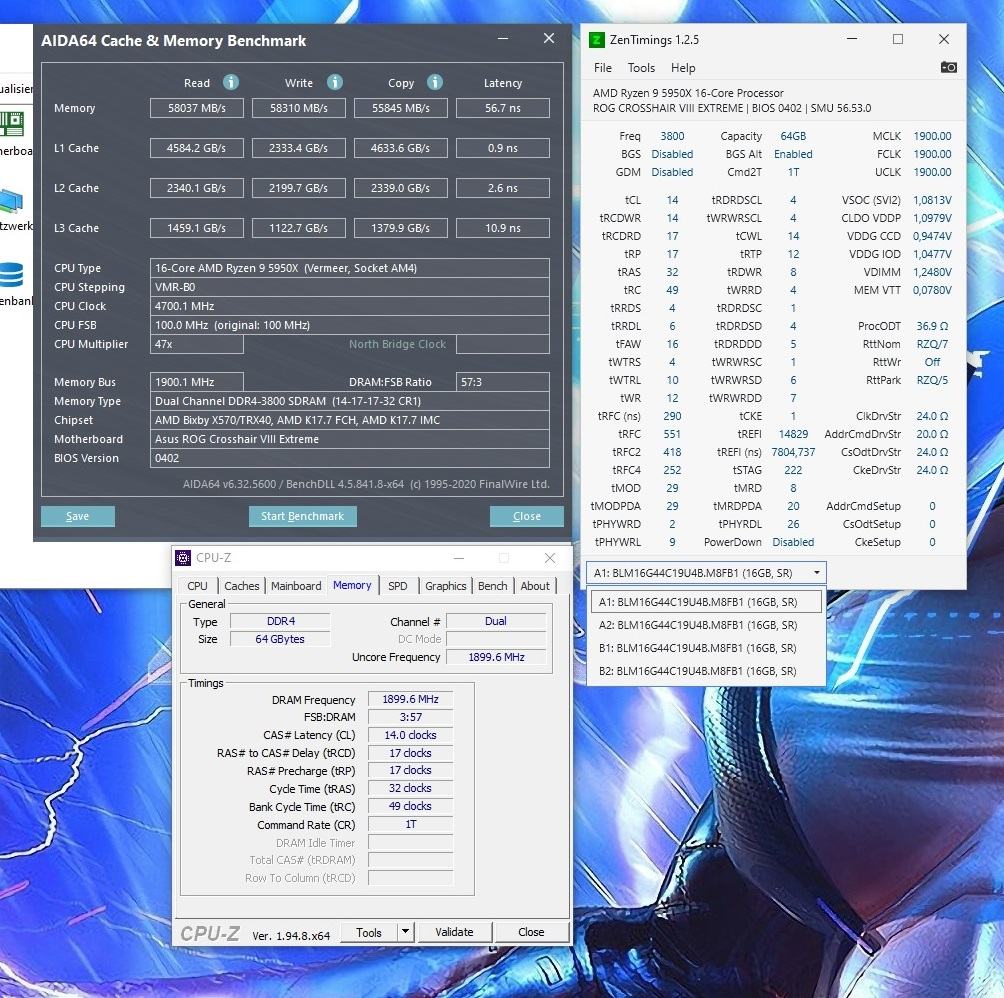Click Memory Write value 58310 MB/s

point(298,108)
